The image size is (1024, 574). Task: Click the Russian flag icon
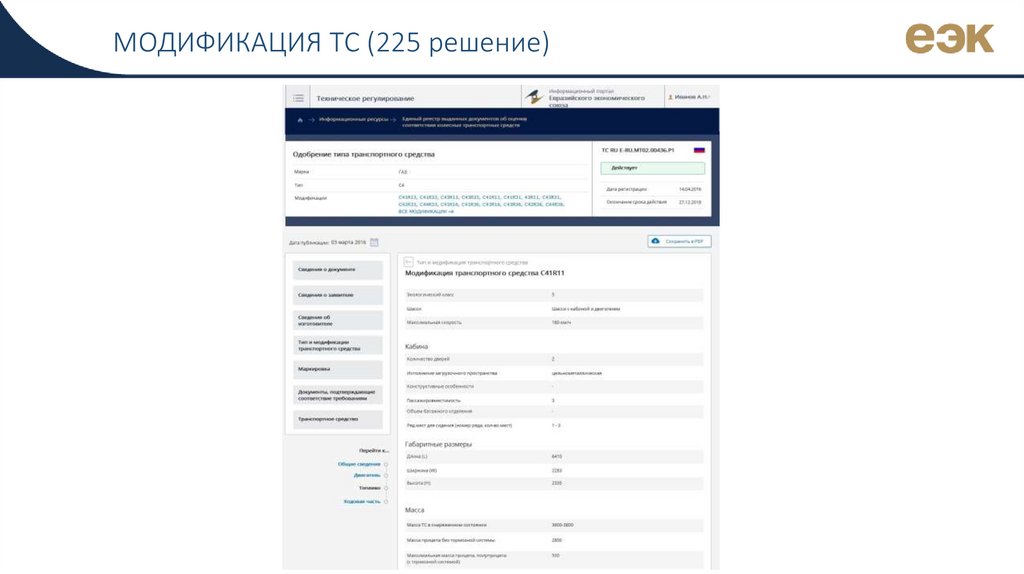click(x=699, y=150)
